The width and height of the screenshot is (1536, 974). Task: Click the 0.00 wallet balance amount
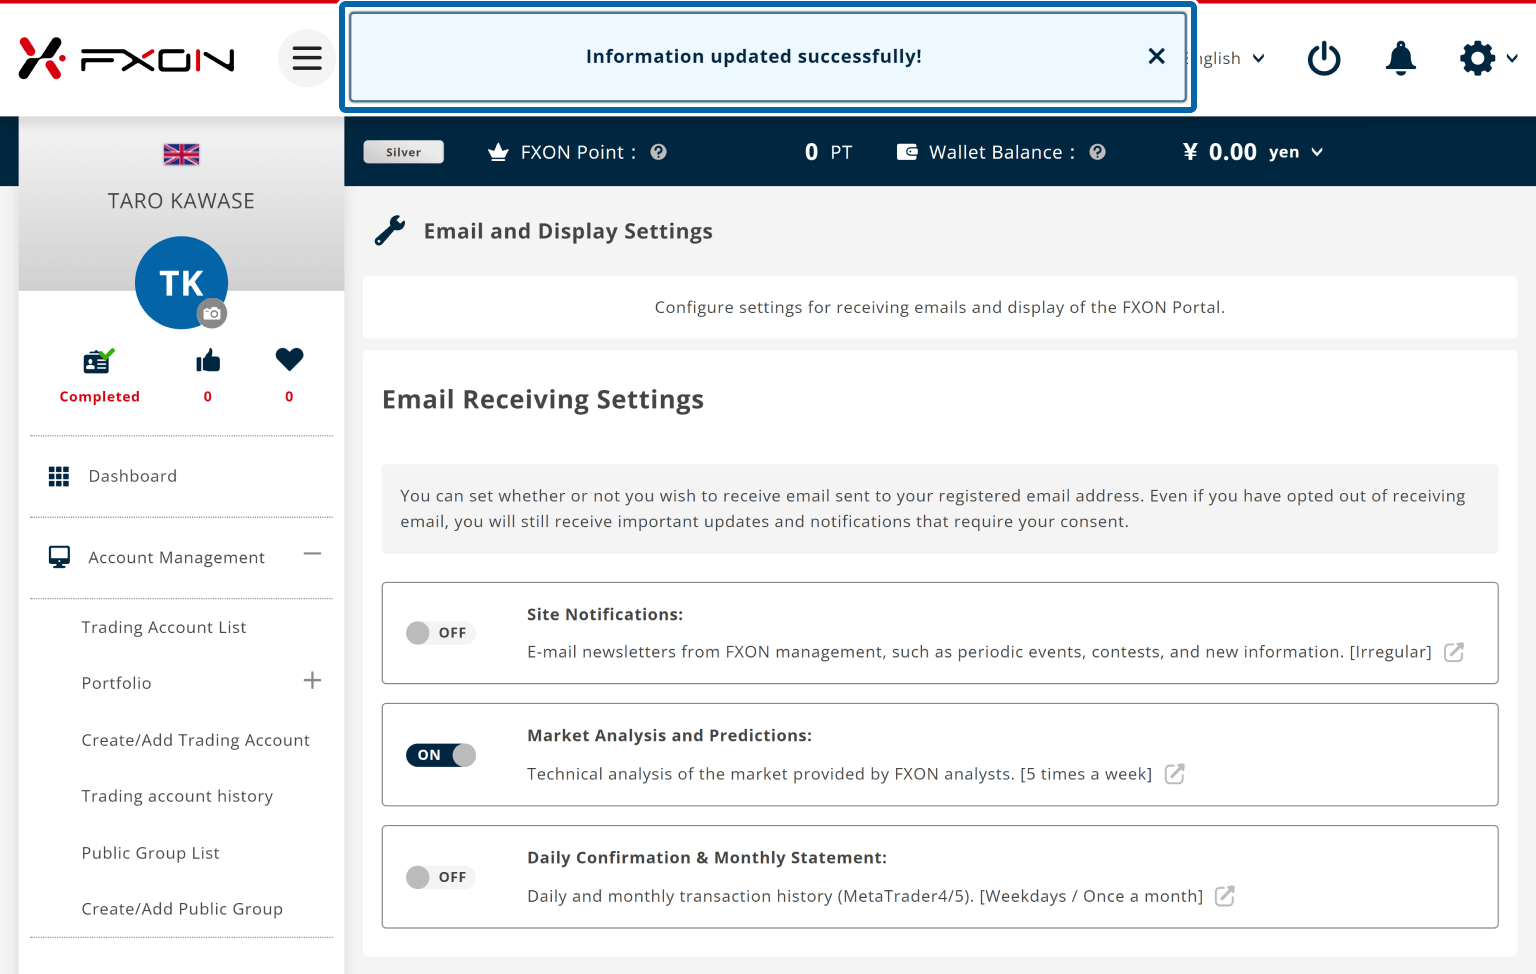point(1232,152)
